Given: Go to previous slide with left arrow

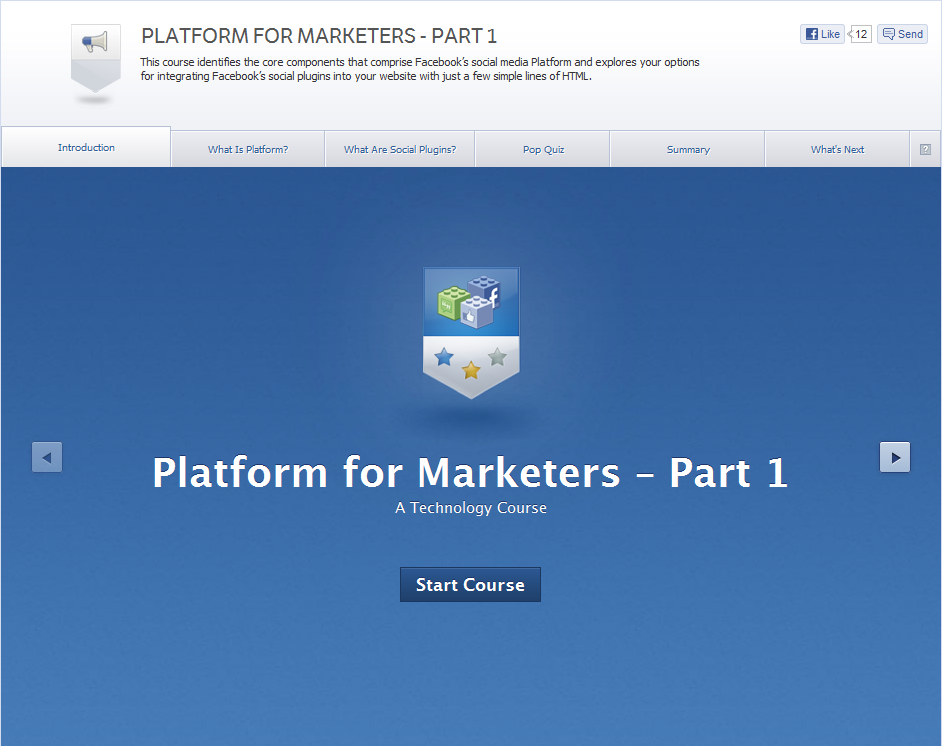Looking at the screenshot, I should 47,457.
